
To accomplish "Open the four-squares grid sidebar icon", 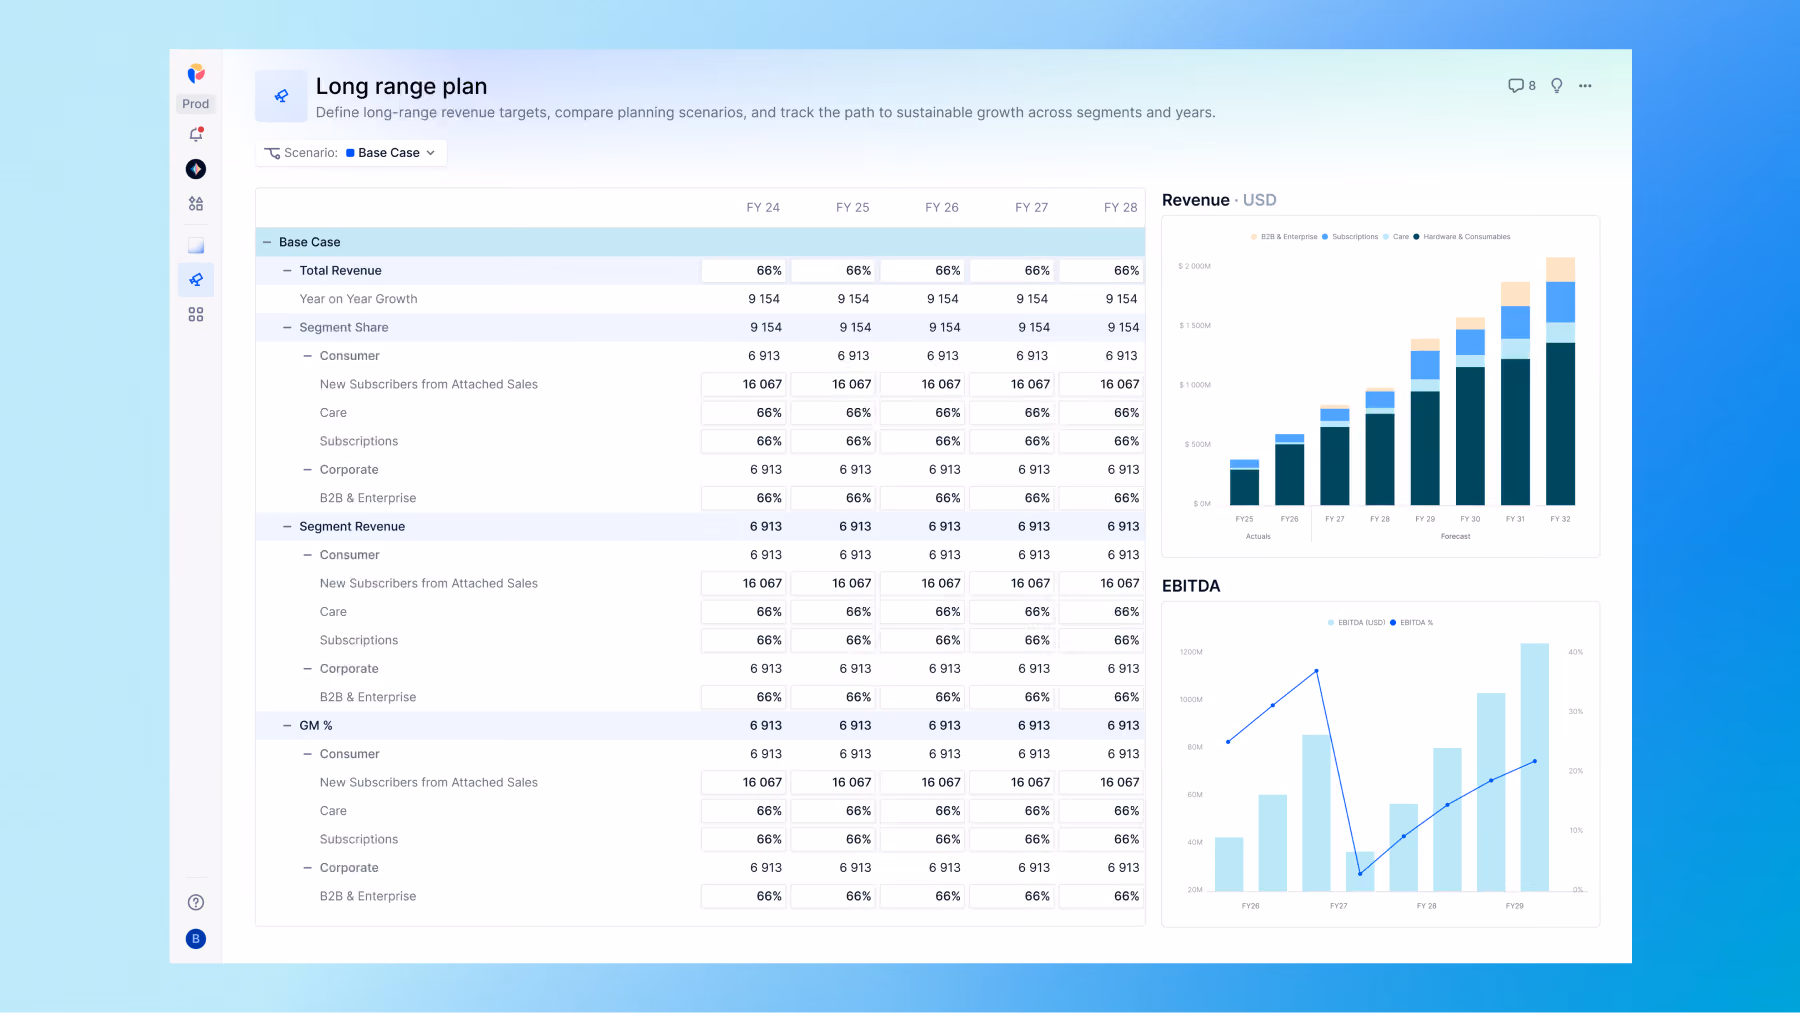I will [x=196, y=314].
